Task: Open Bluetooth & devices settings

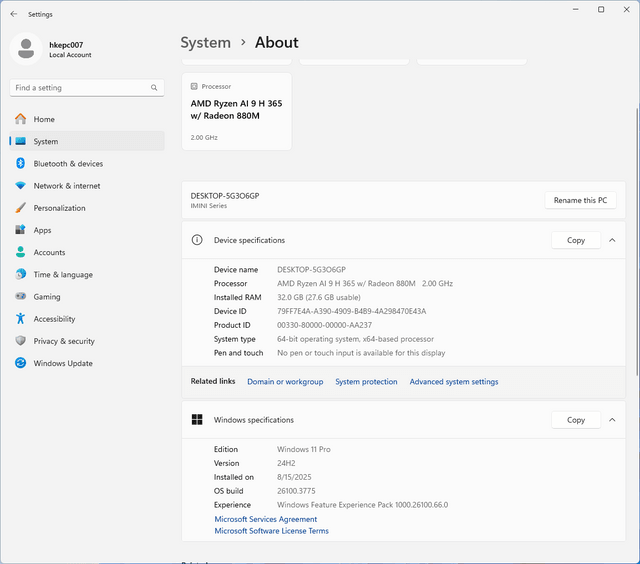Action: point(87,164)
